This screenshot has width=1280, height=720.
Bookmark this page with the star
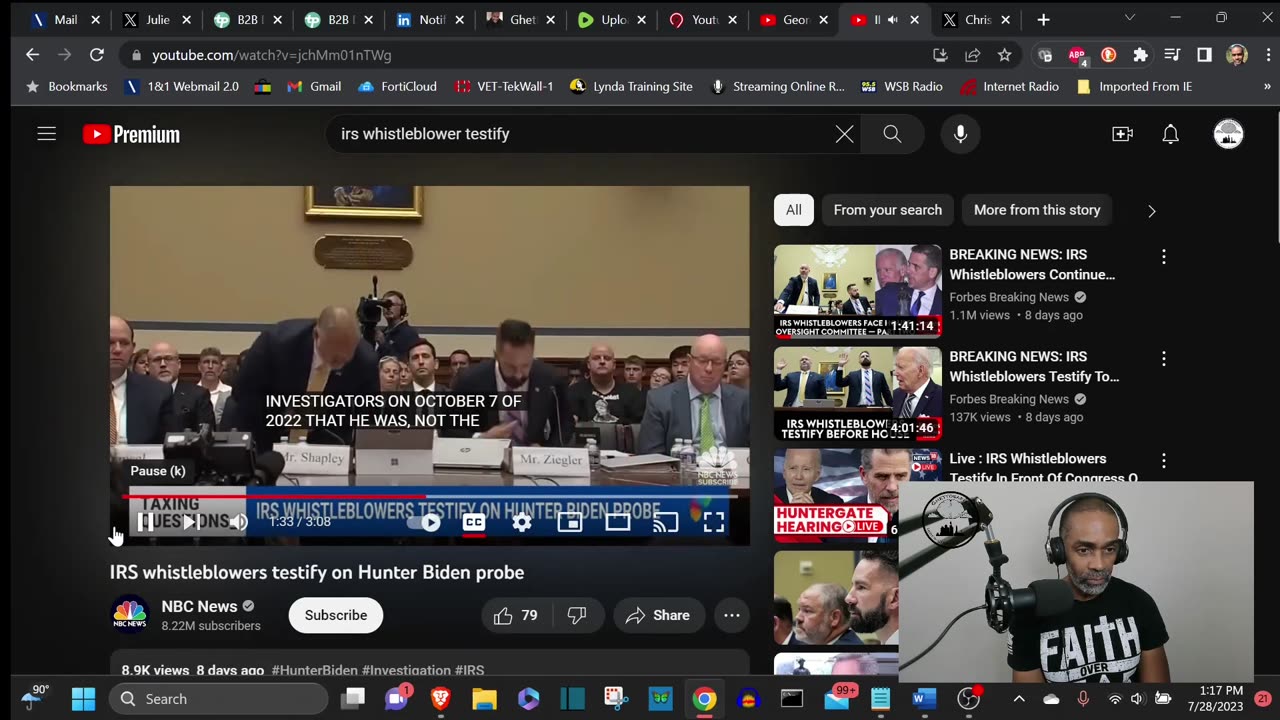(1004, 55)
